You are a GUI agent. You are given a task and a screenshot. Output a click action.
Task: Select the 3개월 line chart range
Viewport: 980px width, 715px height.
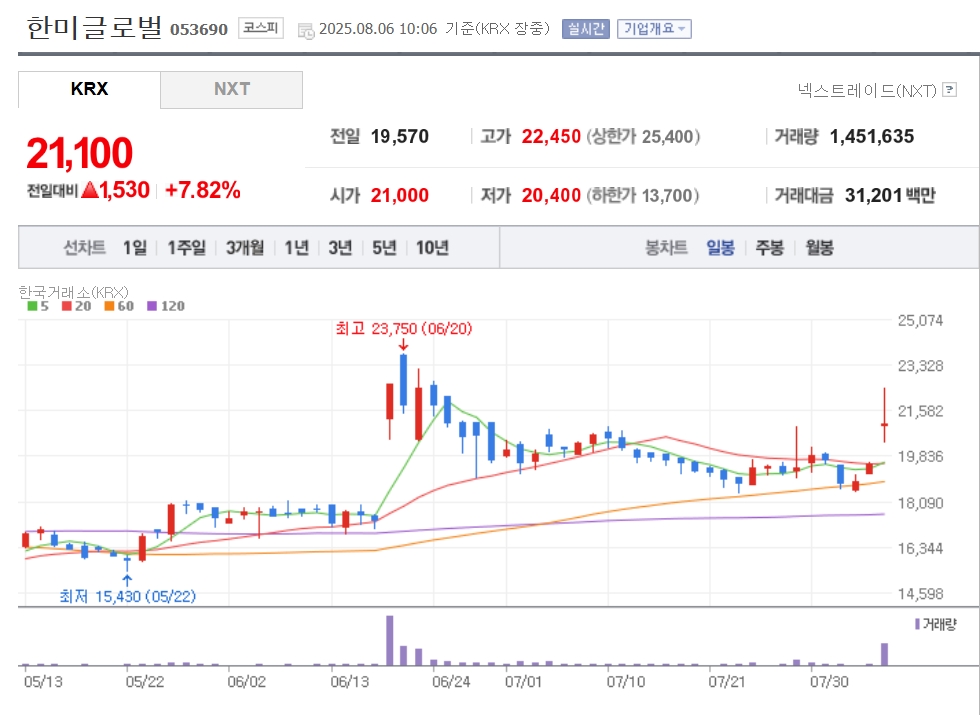pyautogui.click(x=245, y=248)
